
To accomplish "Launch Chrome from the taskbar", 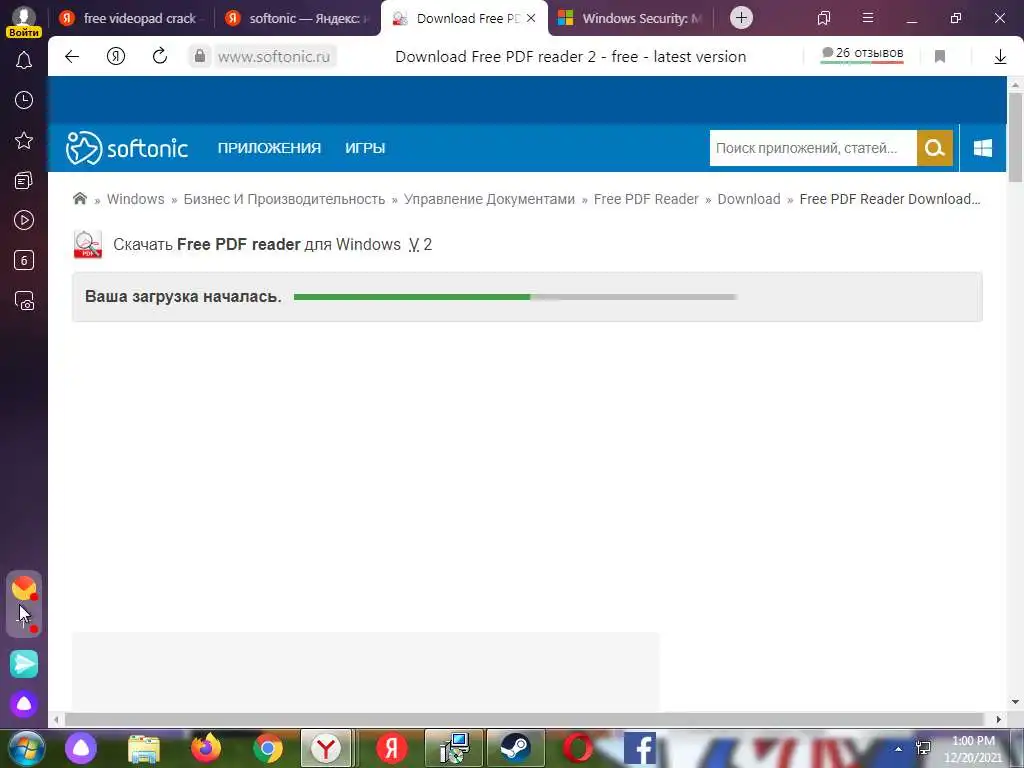I will pos(268,748).
